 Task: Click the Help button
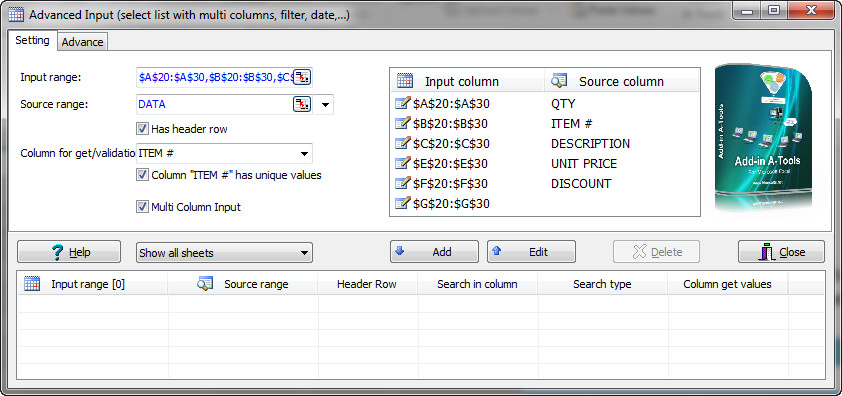click(x=69, y=252)
